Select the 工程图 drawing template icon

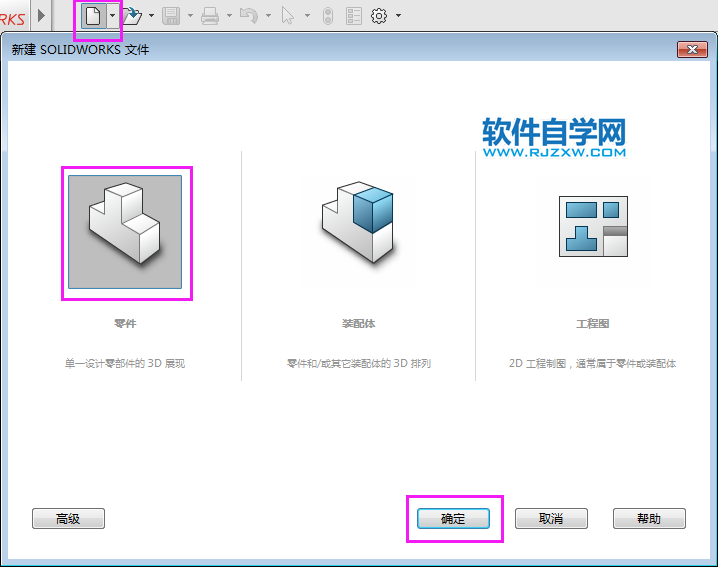tap(593, 226)
